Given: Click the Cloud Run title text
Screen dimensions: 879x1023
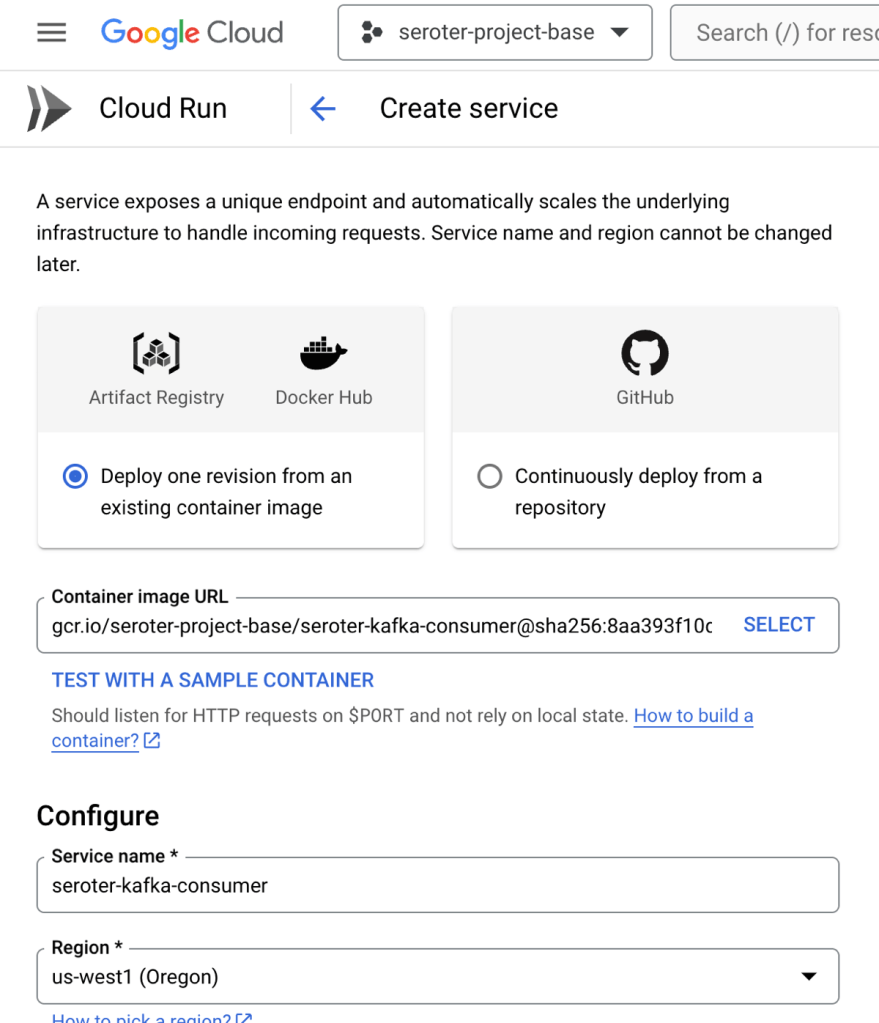Looking at the screenshot, I should 163,109.
